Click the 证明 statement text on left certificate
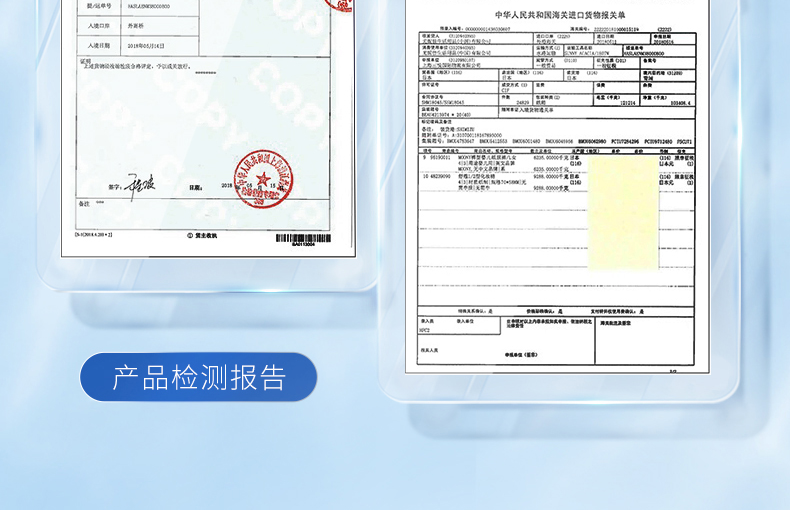The image size is (790, 510). [x=150, y=66]
